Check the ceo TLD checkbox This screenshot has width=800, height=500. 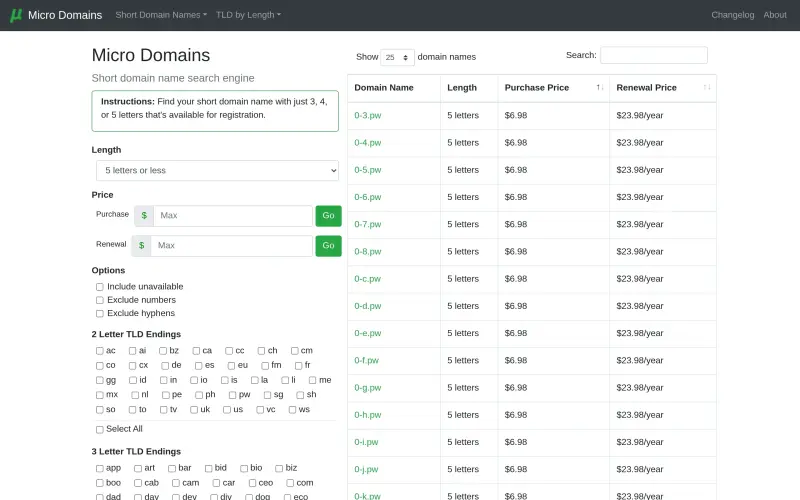tap(252, 483)
